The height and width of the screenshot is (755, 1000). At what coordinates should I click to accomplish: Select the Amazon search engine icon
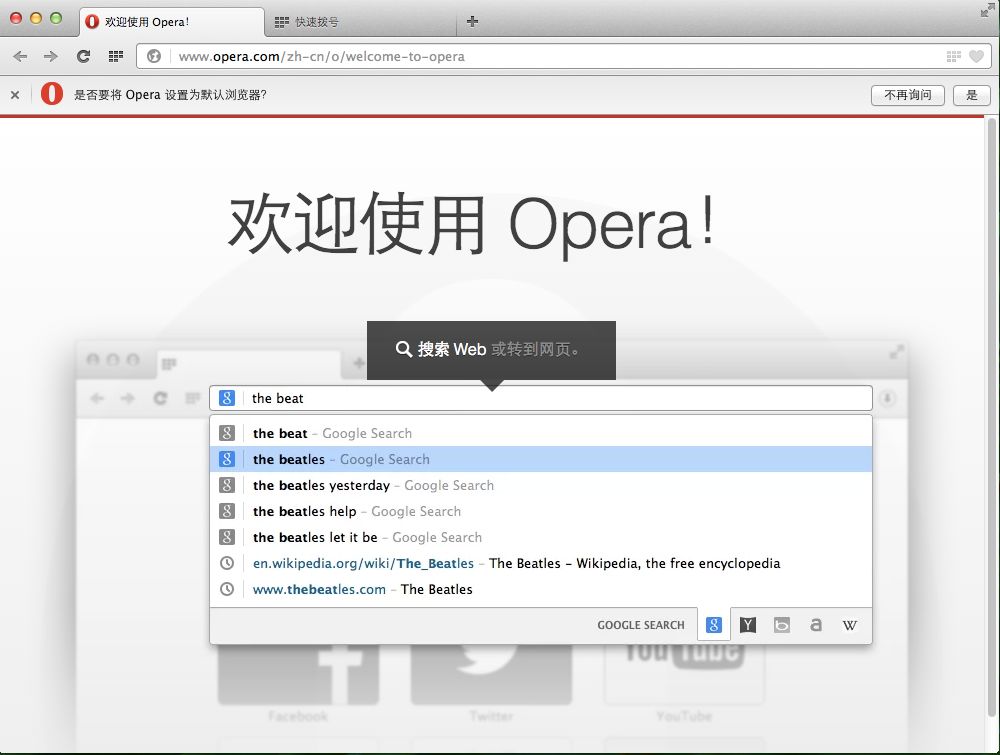click(816, 625)
